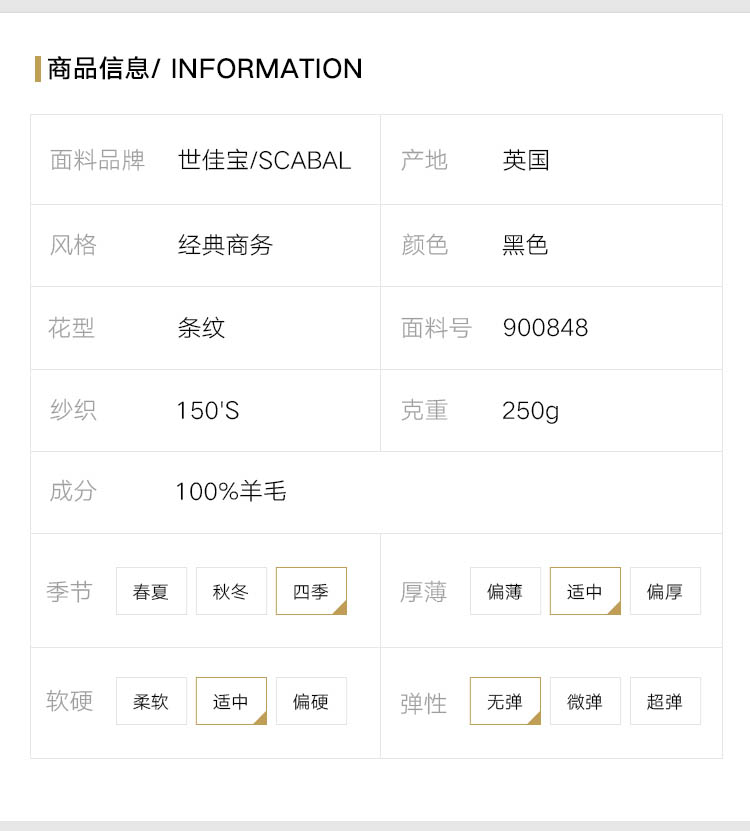Click the weight value 250g
Image resolution: width=750 pixels, height=831 pixels.
(x=531, y=411)
